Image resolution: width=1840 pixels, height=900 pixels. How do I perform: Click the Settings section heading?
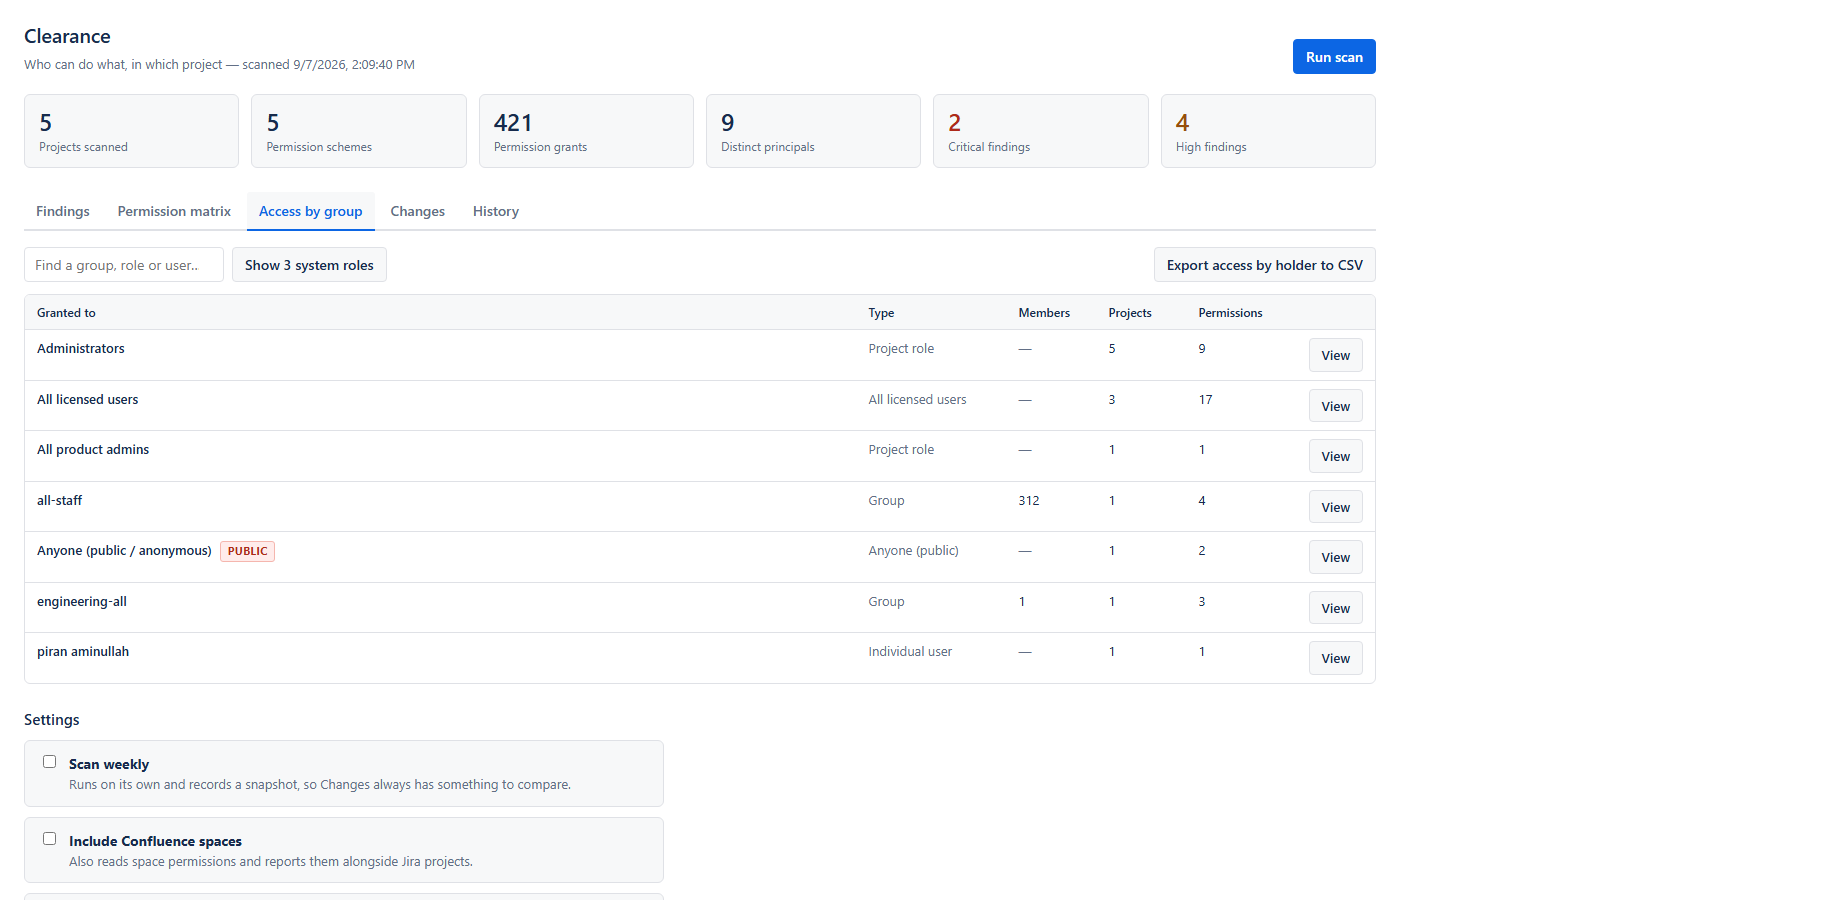(52, 720)
